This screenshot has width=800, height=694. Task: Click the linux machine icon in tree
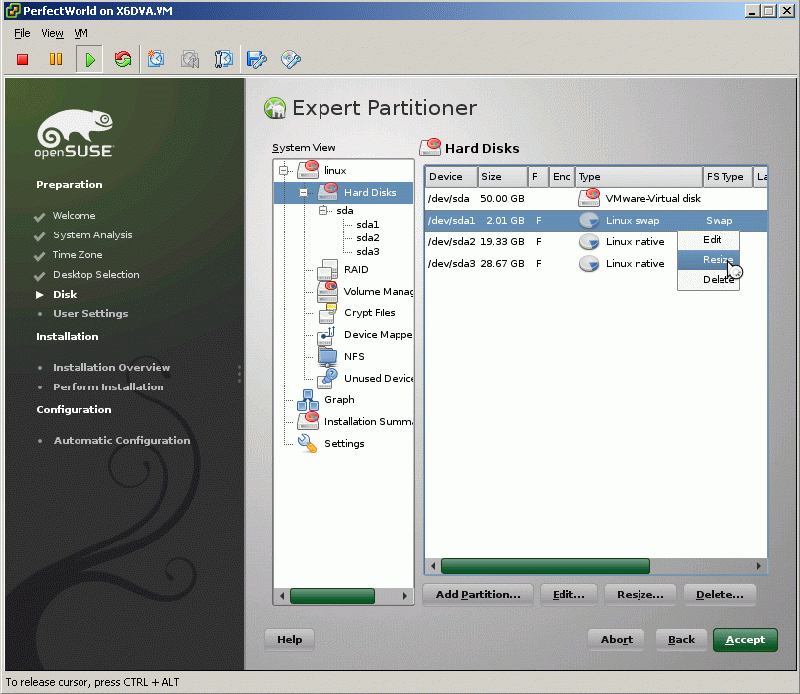pos(308,170)
